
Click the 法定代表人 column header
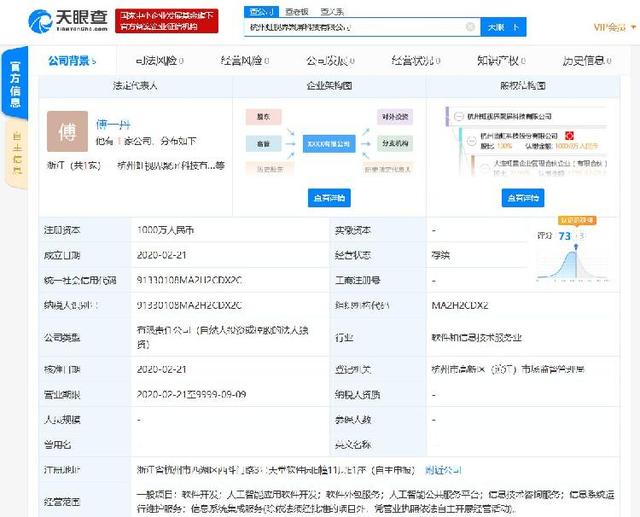[x=135, y=86]
